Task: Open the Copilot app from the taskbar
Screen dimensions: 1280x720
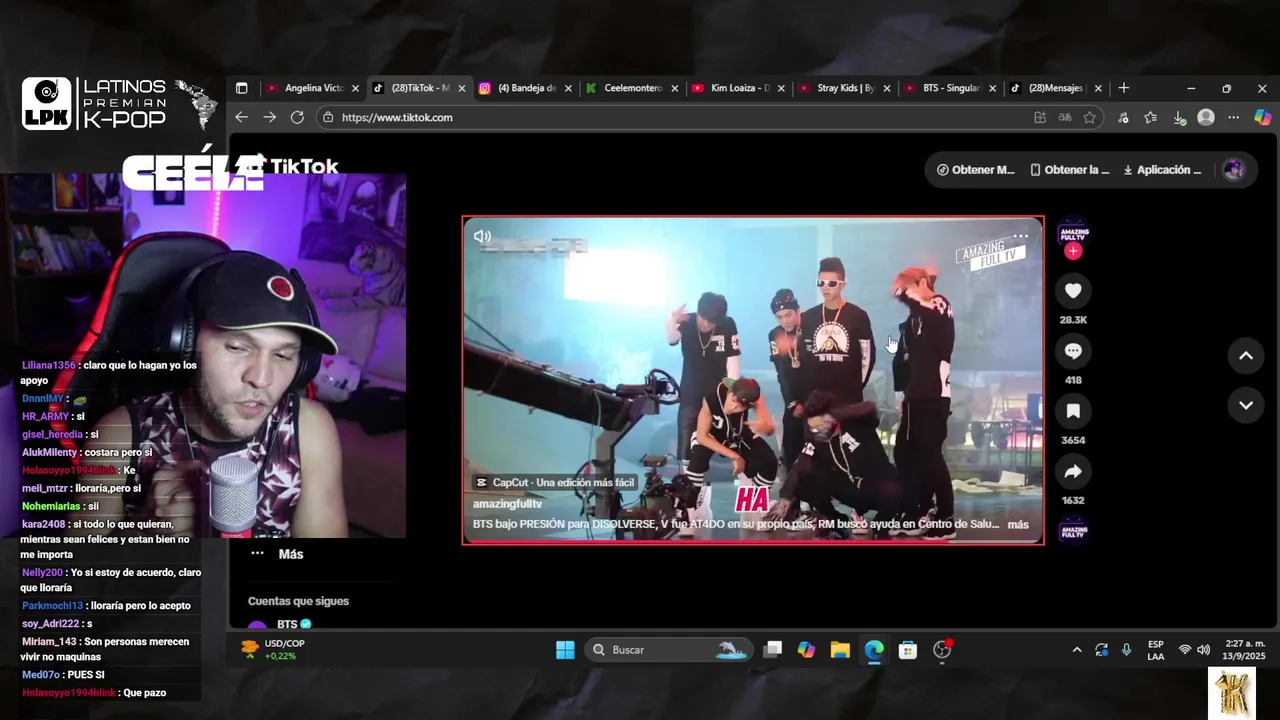Action: (x=806, y=650)
